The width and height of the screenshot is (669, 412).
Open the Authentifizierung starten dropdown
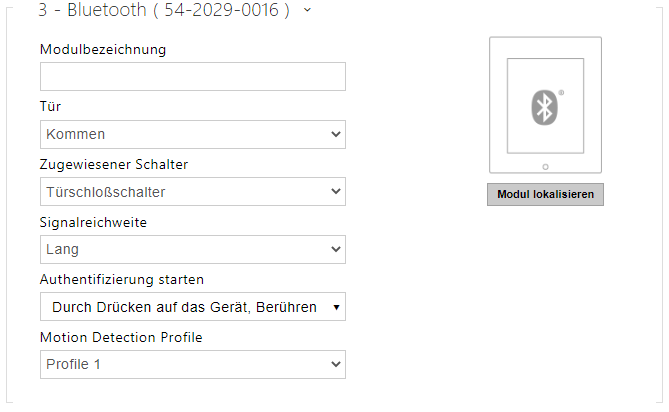tap(193, 307)
